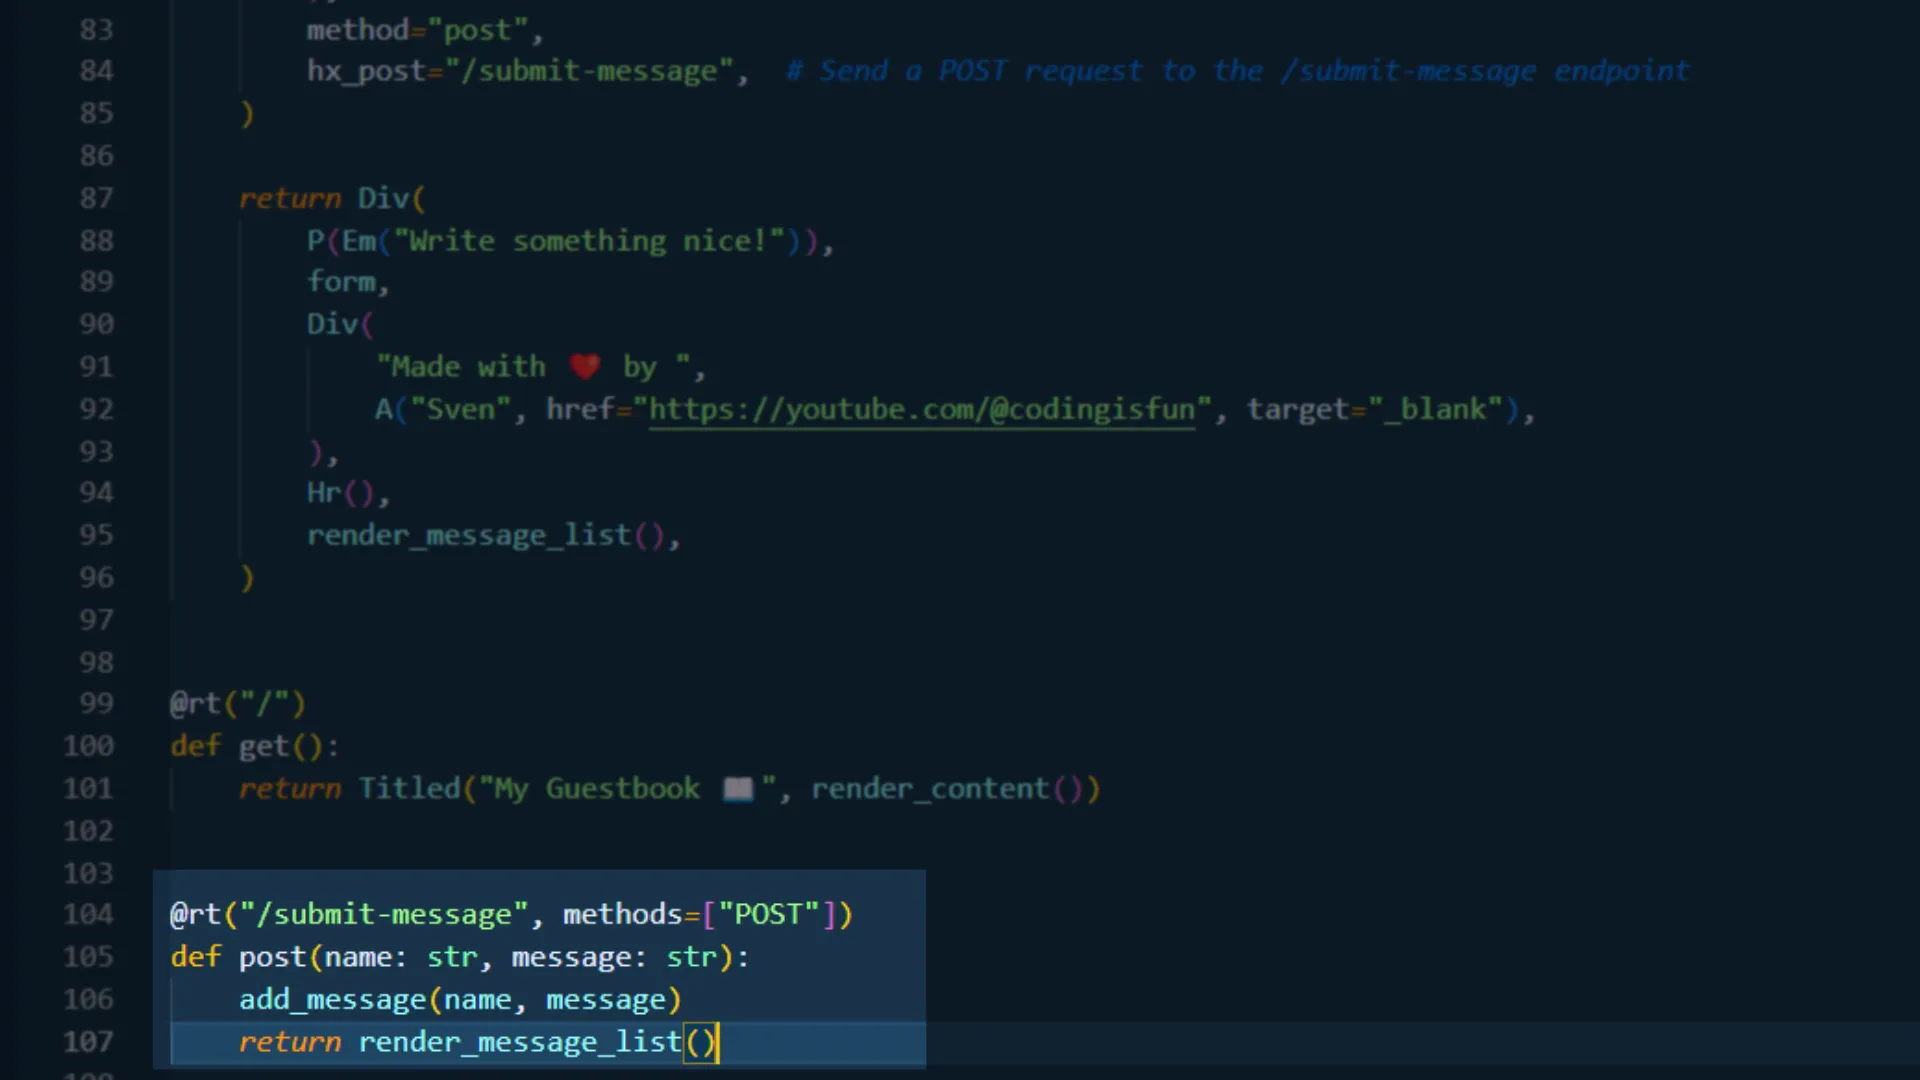Click 'hx_post' attribute on line 84

(366, 72)
